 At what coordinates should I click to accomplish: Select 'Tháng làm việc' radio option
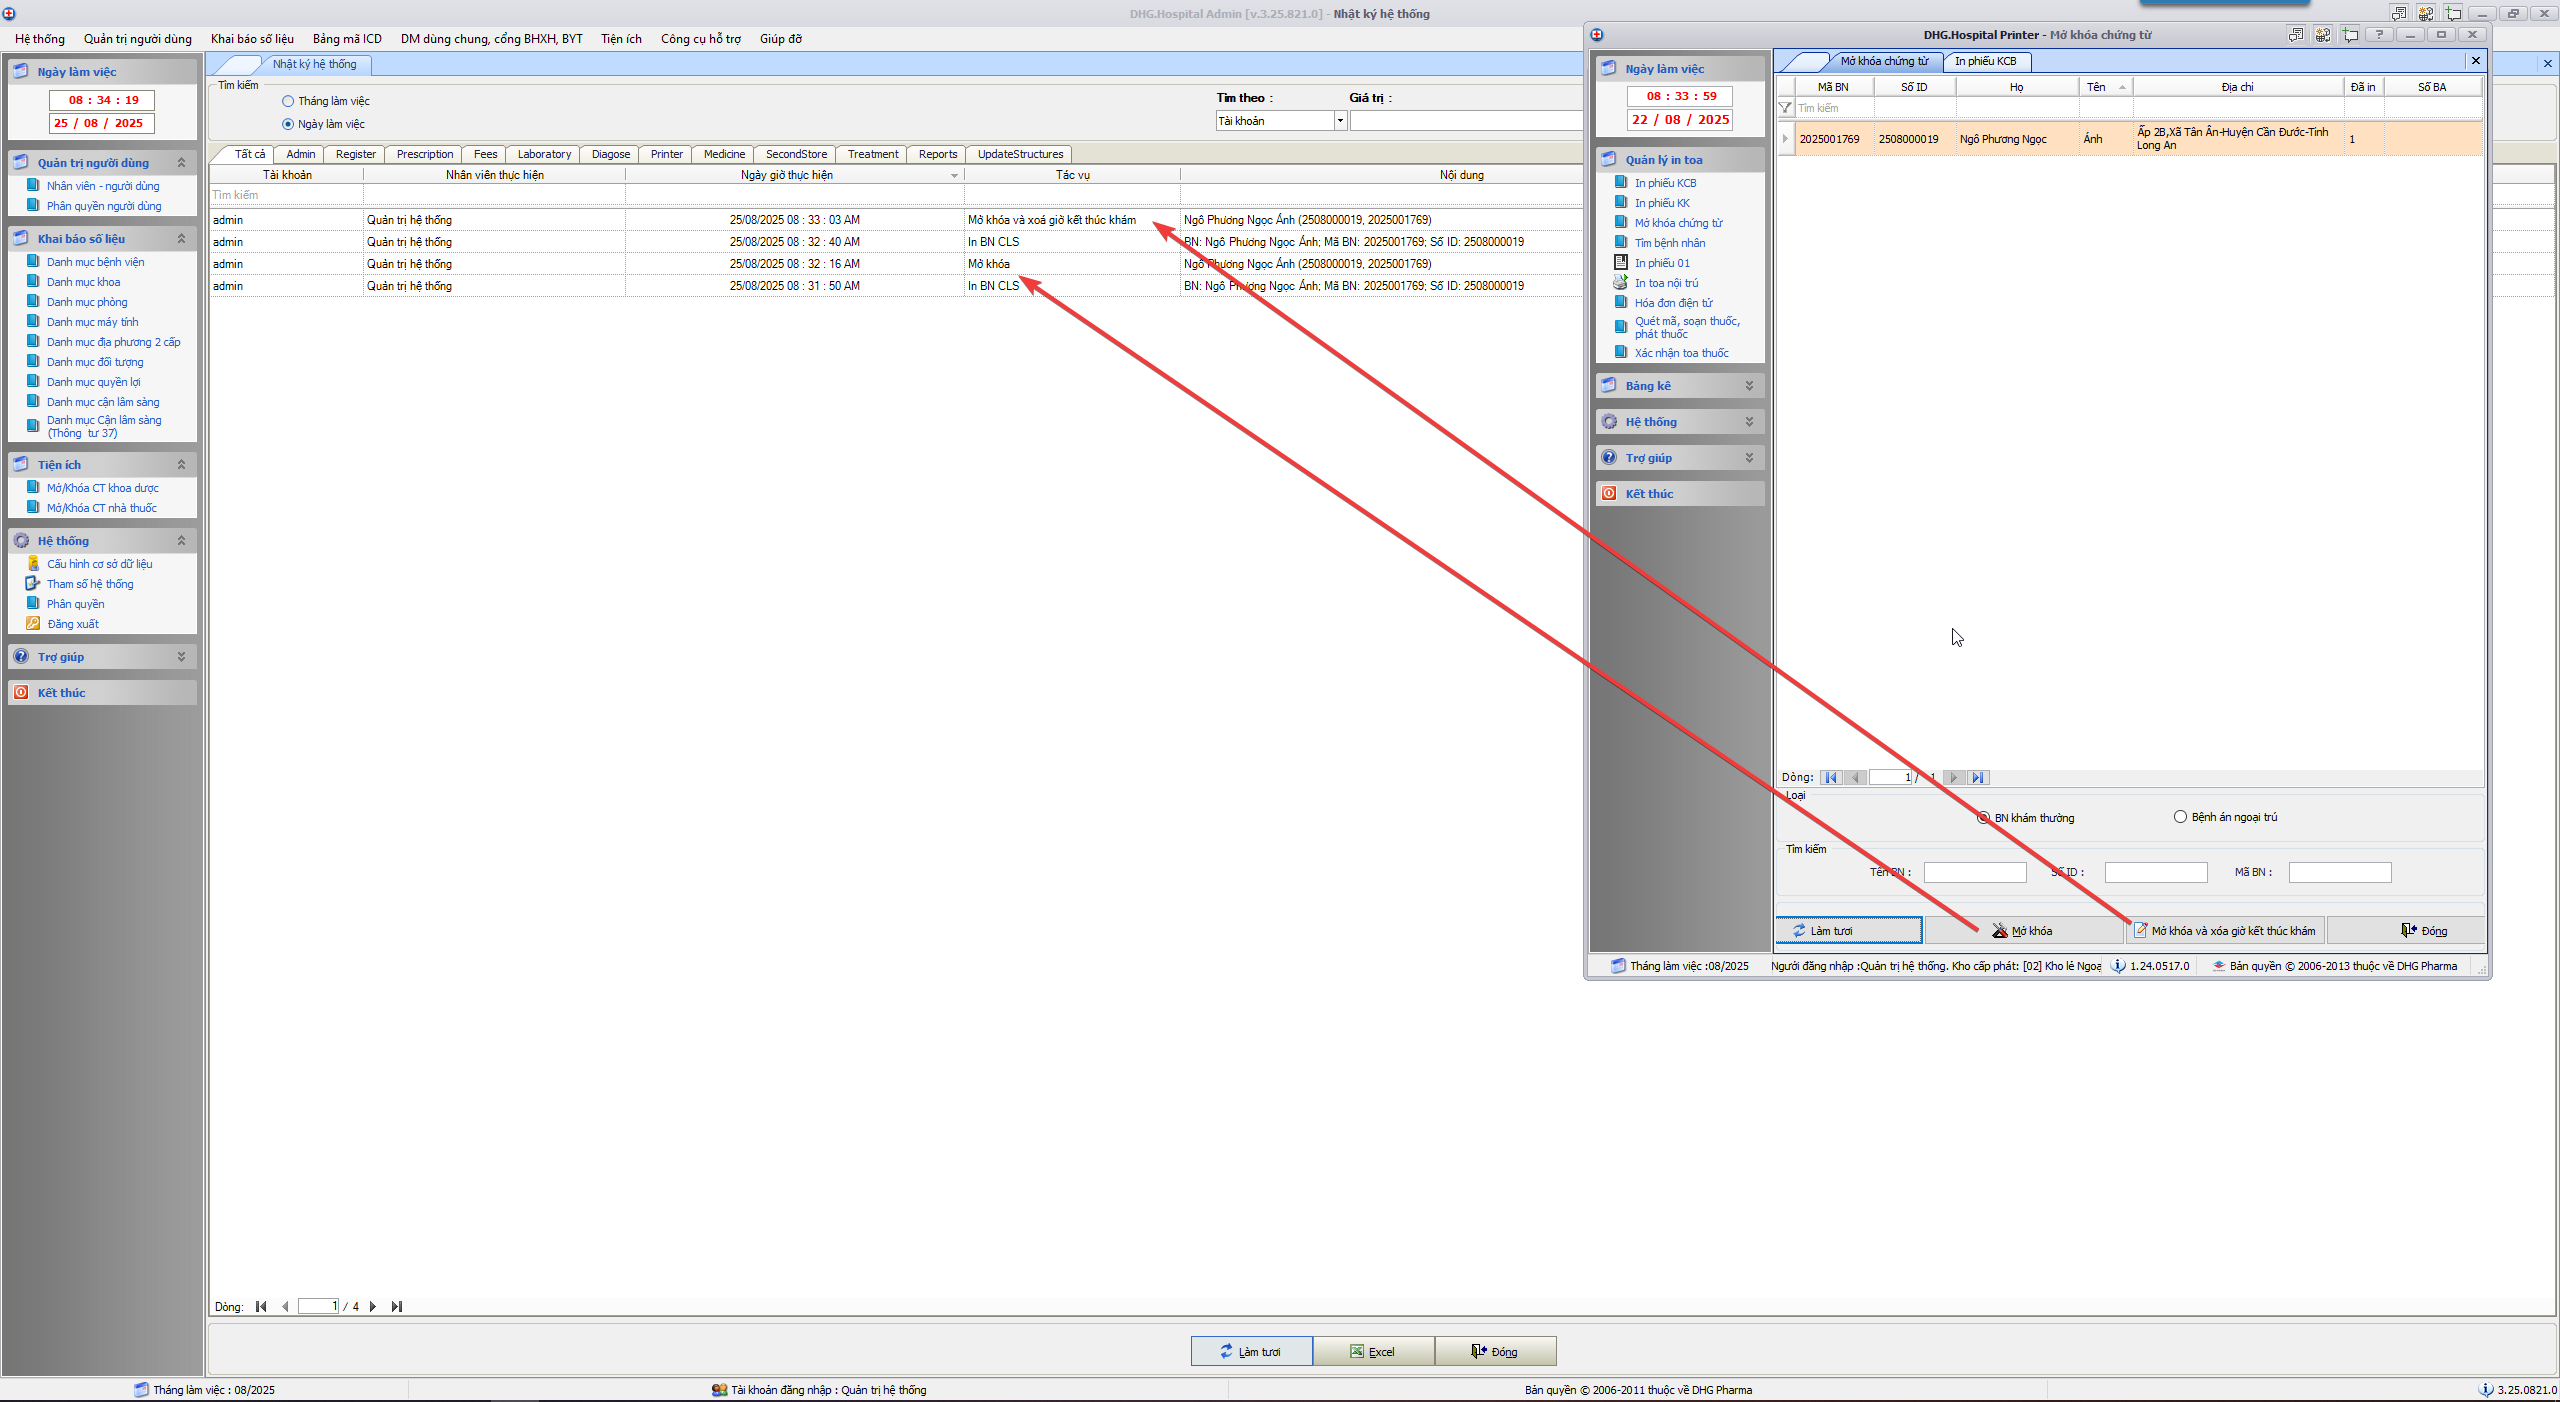pyautogui.click(x=288, y=101)
